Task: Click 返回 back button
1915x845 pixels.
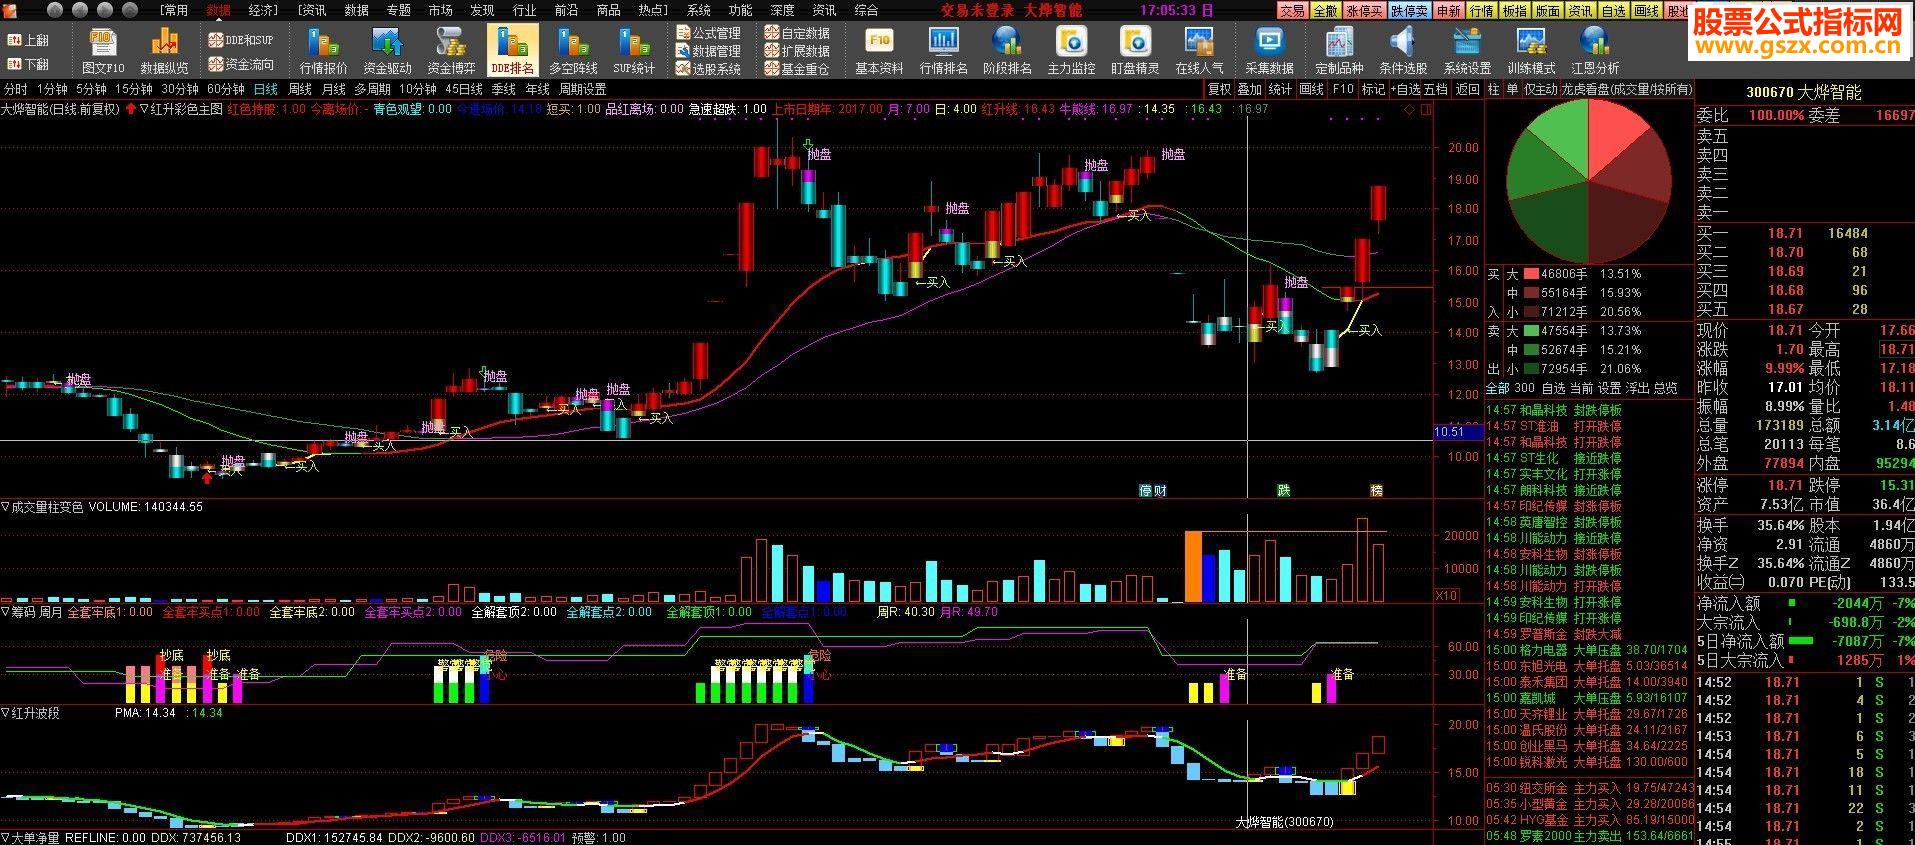Action: point(1467,89)
